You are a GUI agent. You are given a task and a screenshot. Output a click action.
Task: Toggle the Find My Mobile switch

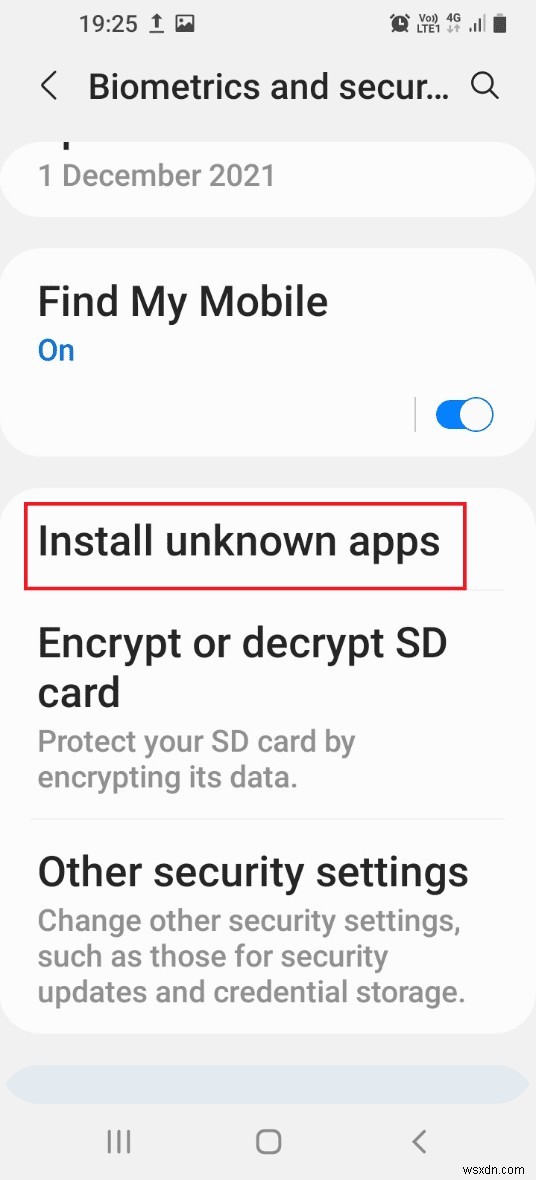point(464,415)
